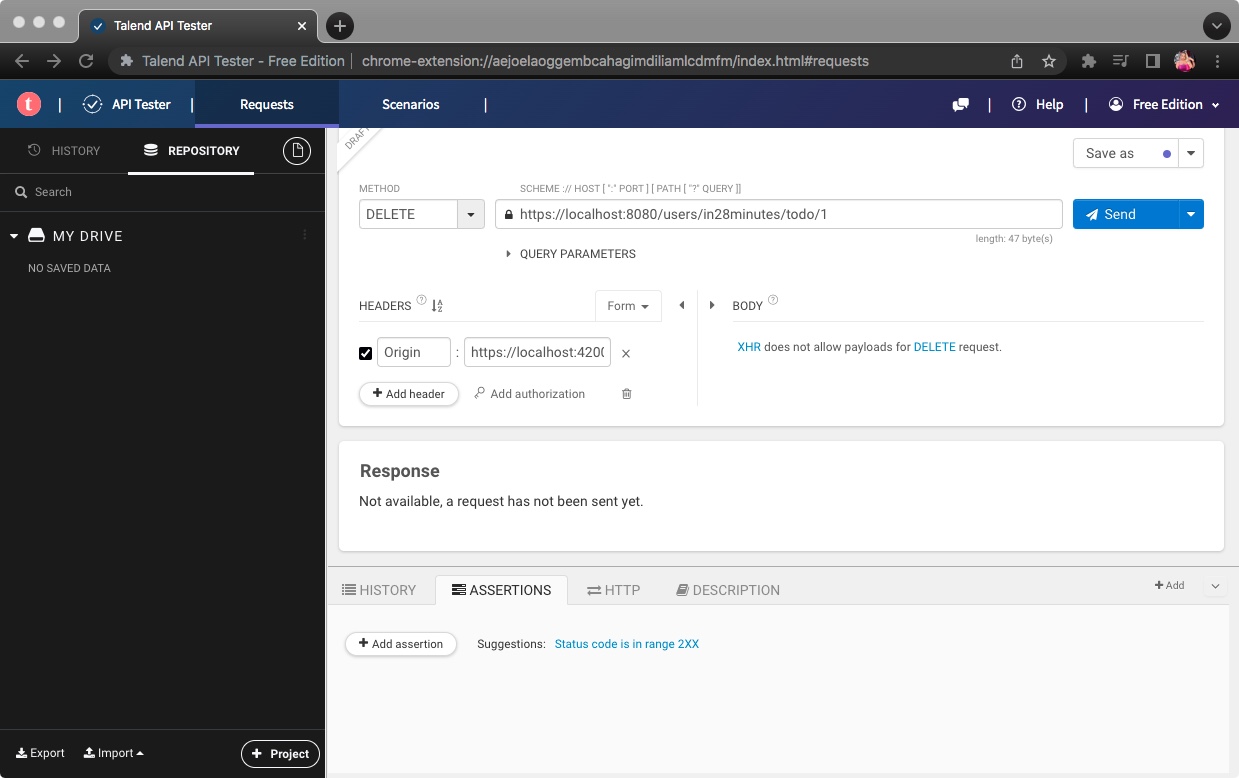Open ASSERTIONS tab

pos(501,590)
